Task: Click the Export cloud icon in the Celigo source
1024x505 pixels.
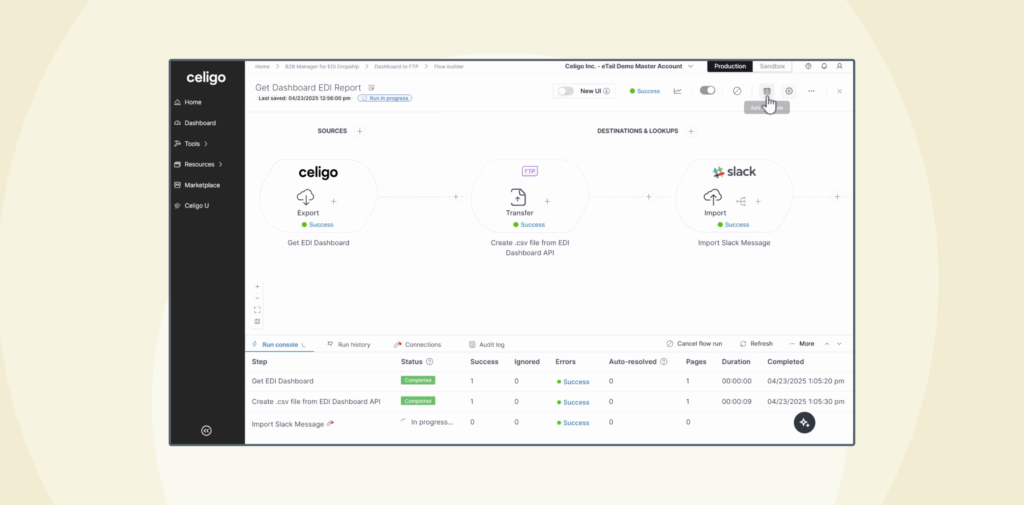Action: (307, 197)
